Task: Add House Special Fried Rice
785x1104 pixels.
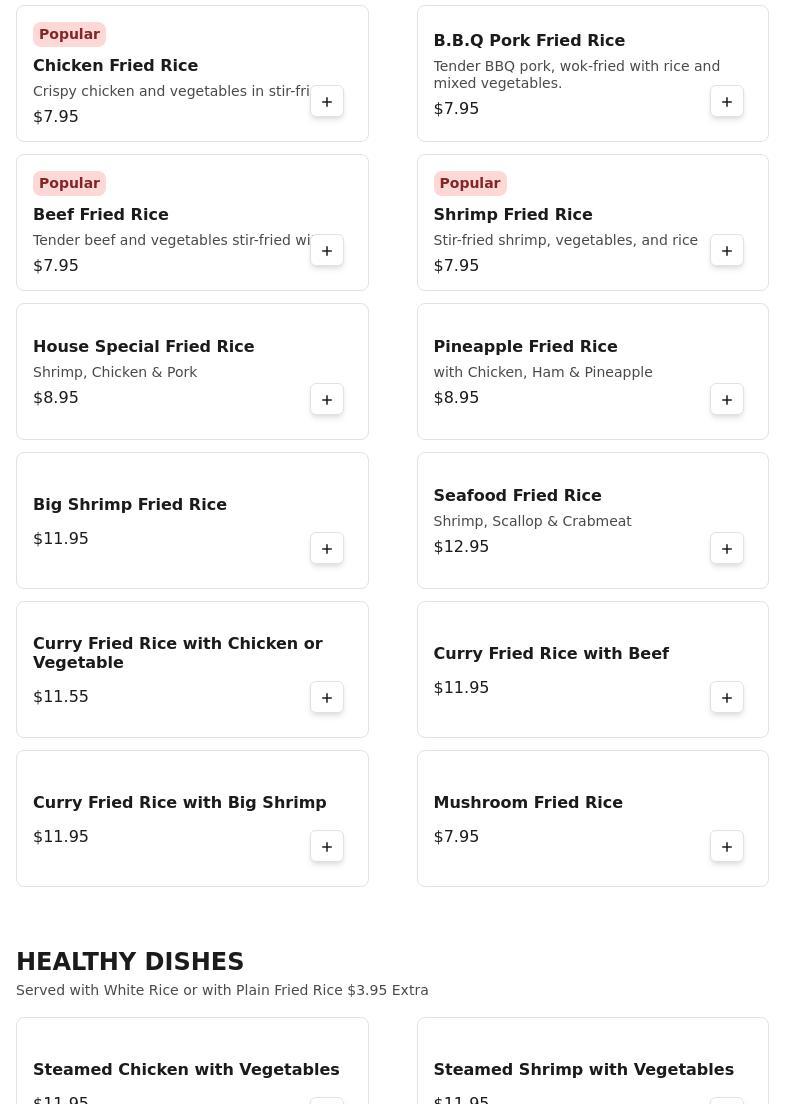Action: (x=327, y=400)
